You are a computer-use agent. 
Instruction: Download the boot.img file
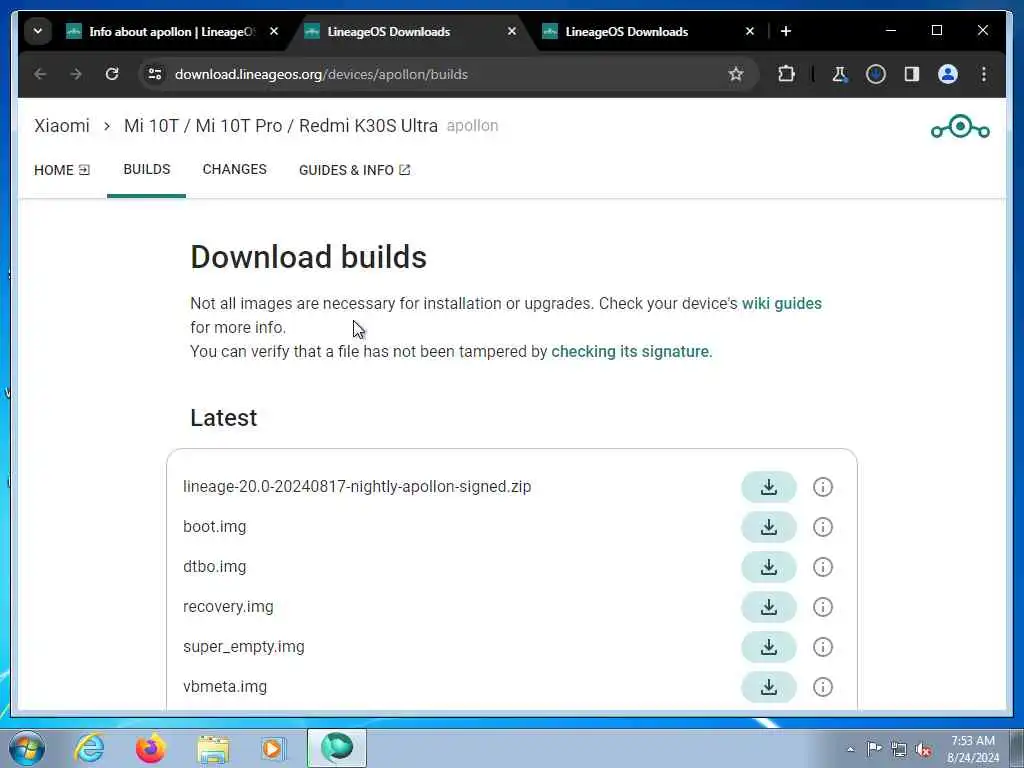tap(769, 527)
